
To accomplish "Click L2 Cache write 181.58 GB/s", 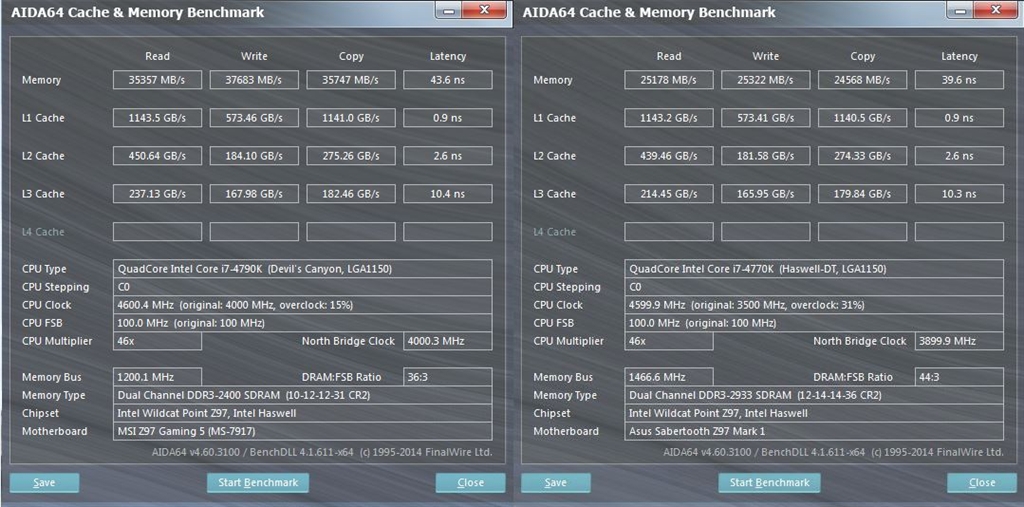I will [x=765, y=155].
